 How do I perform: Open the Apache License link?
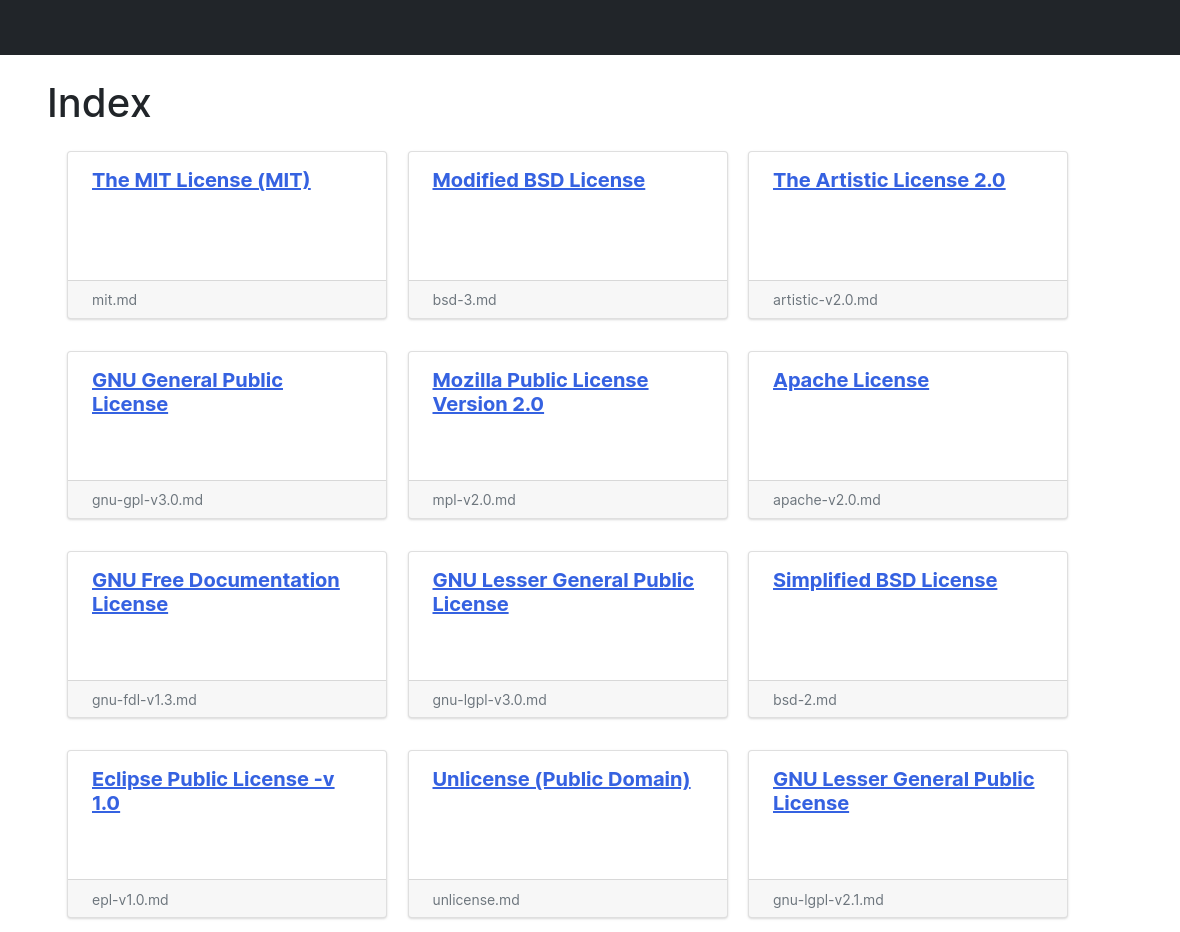(850, 380)
